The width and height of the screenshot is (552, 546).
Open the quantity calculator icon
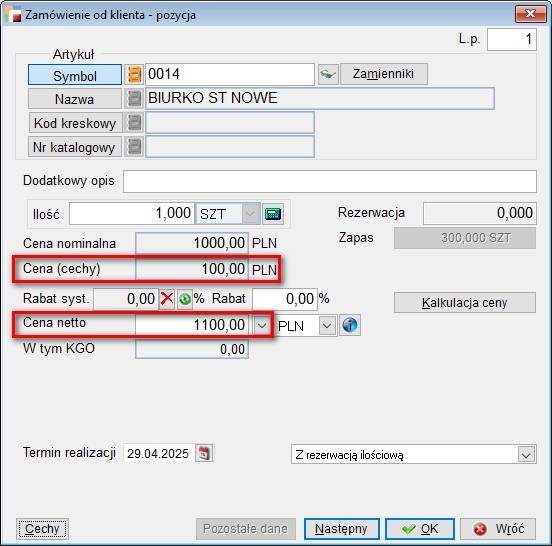point(273,214)
